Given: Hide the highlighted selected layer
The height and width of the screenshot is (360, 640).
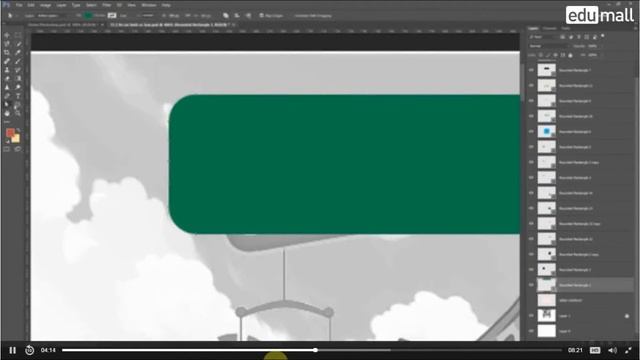Looking at the screenshot, I should coord(531,285).
